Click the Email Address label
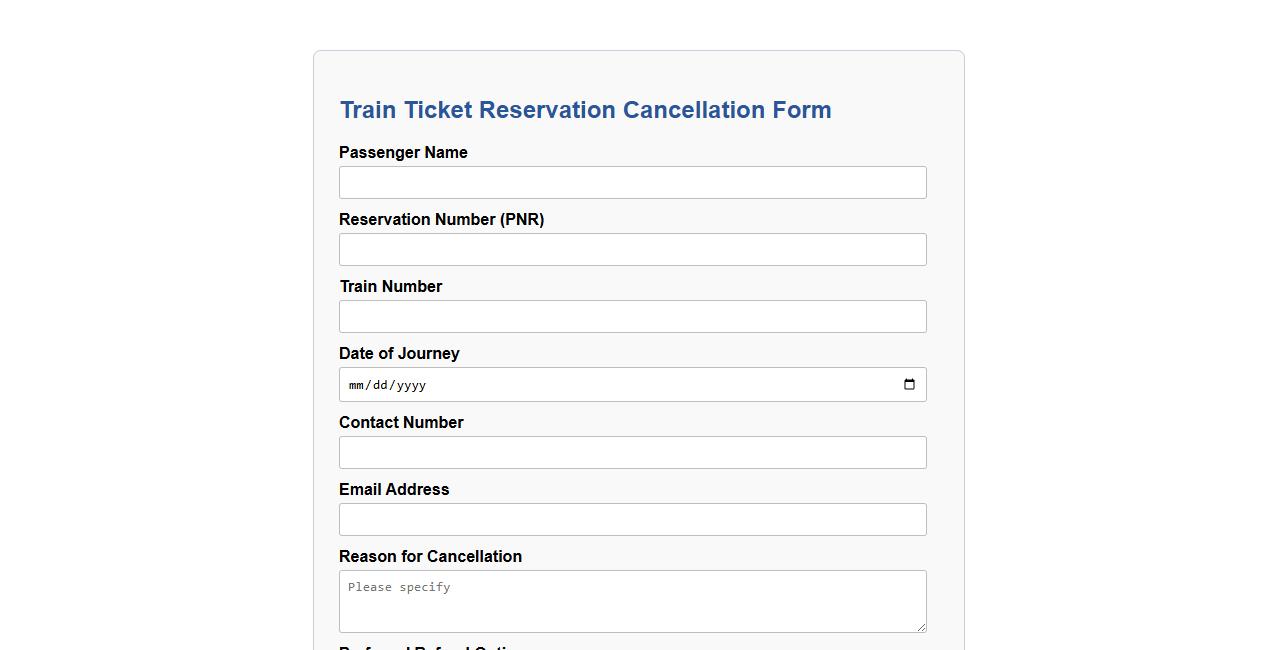Screen dimensions: 1278x650 click(394, 489)
